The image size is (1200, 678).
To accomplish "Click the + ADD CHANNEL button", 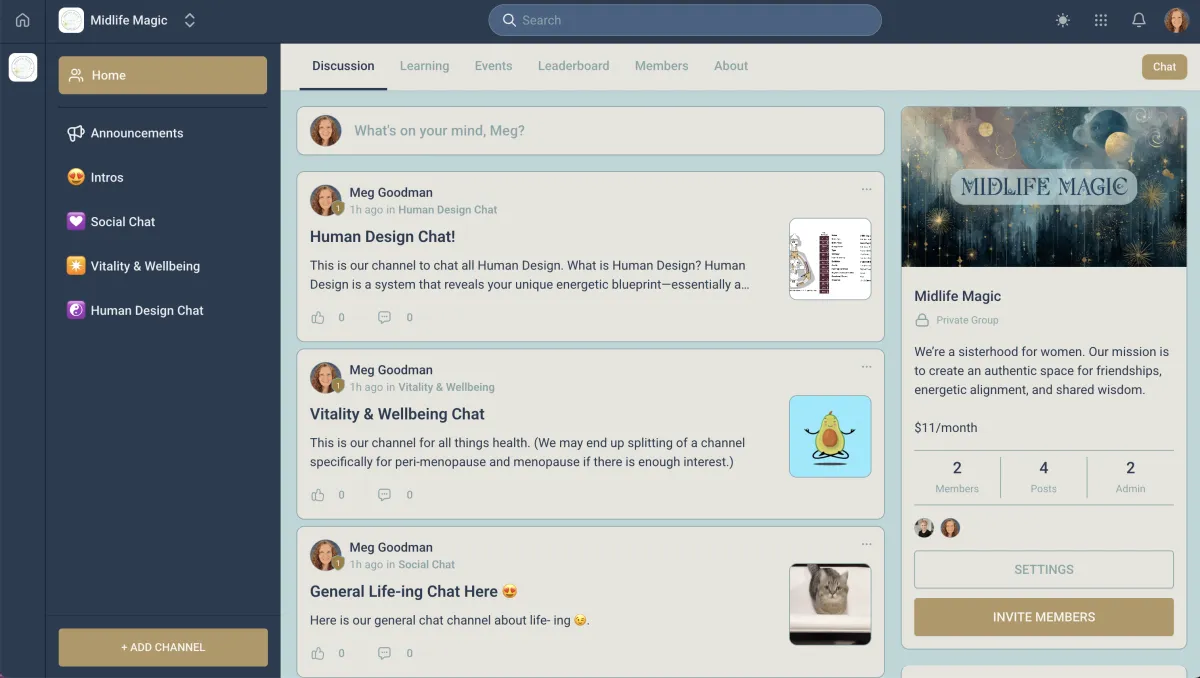I will tap(163, 647).
